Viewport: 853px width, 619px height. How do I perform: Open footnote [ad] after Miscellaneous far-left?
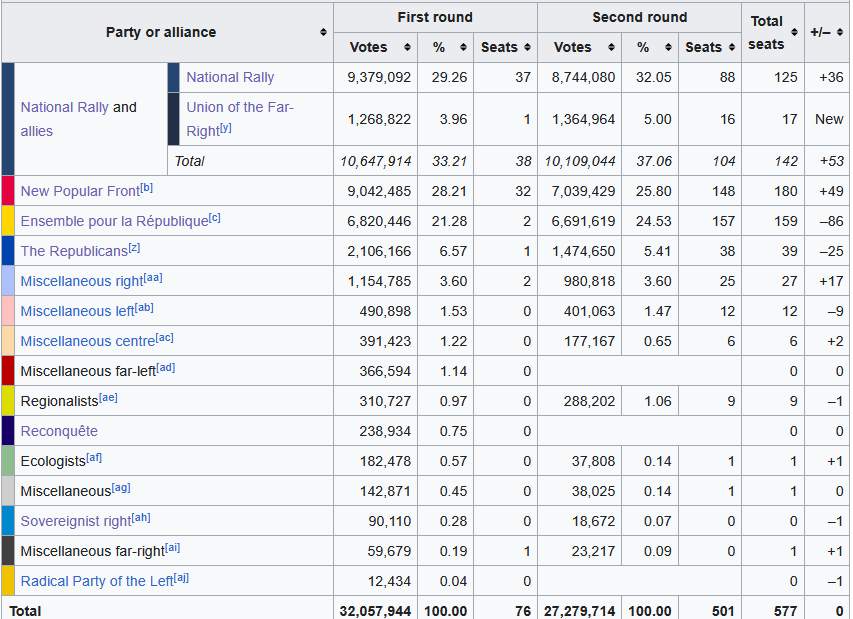(165, 367)
